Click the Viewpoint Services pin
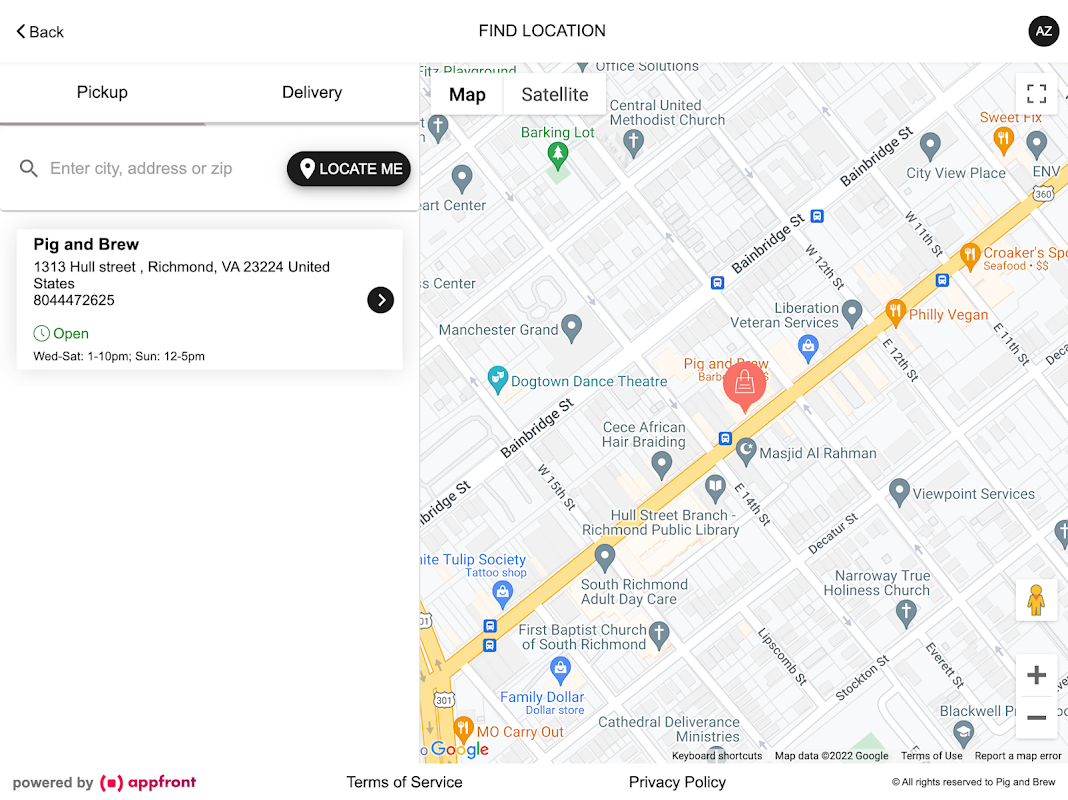This screenshot has width=1068, height=800. (x=899, y=492)
